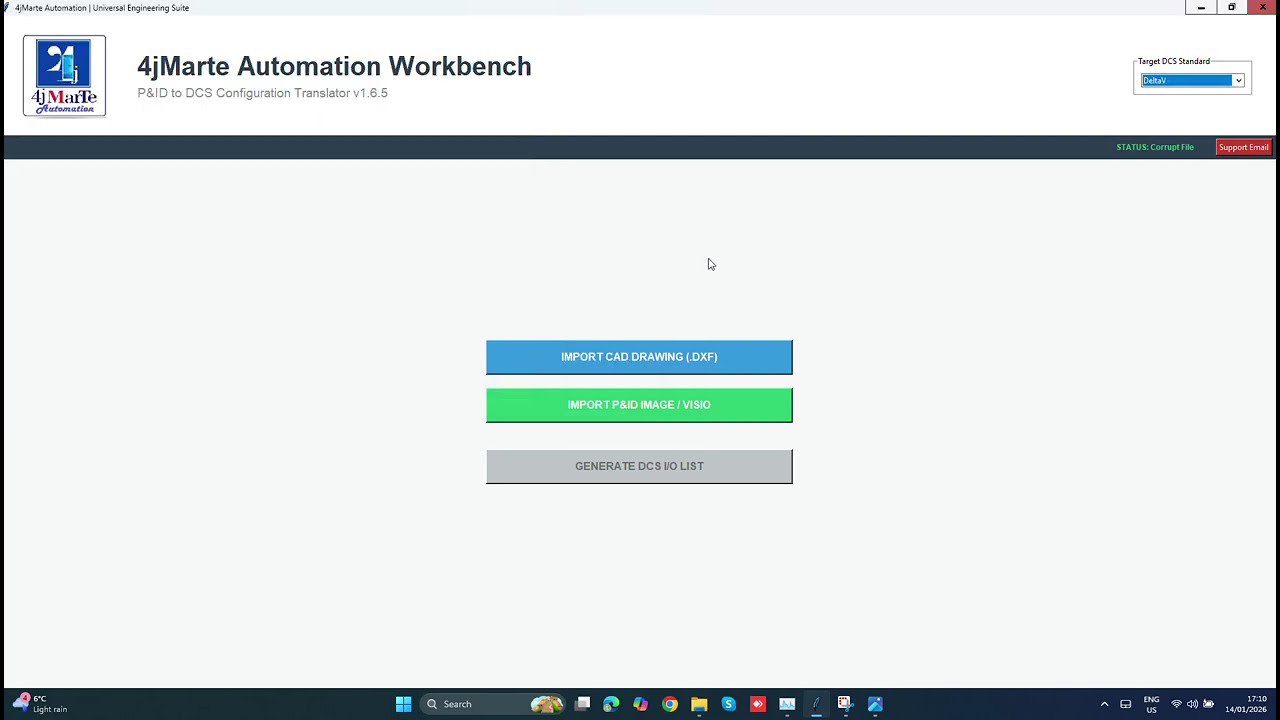Viewport: 1280px width, 720px height.
Task: Open File Explorer from the taskbar
Action: click(x=699, y=704)
